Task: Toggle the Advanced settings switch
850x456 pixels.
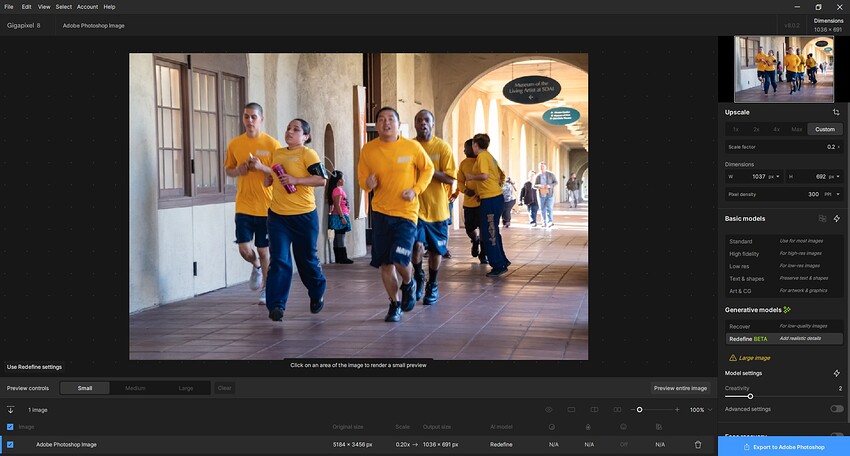Action: 836,408
